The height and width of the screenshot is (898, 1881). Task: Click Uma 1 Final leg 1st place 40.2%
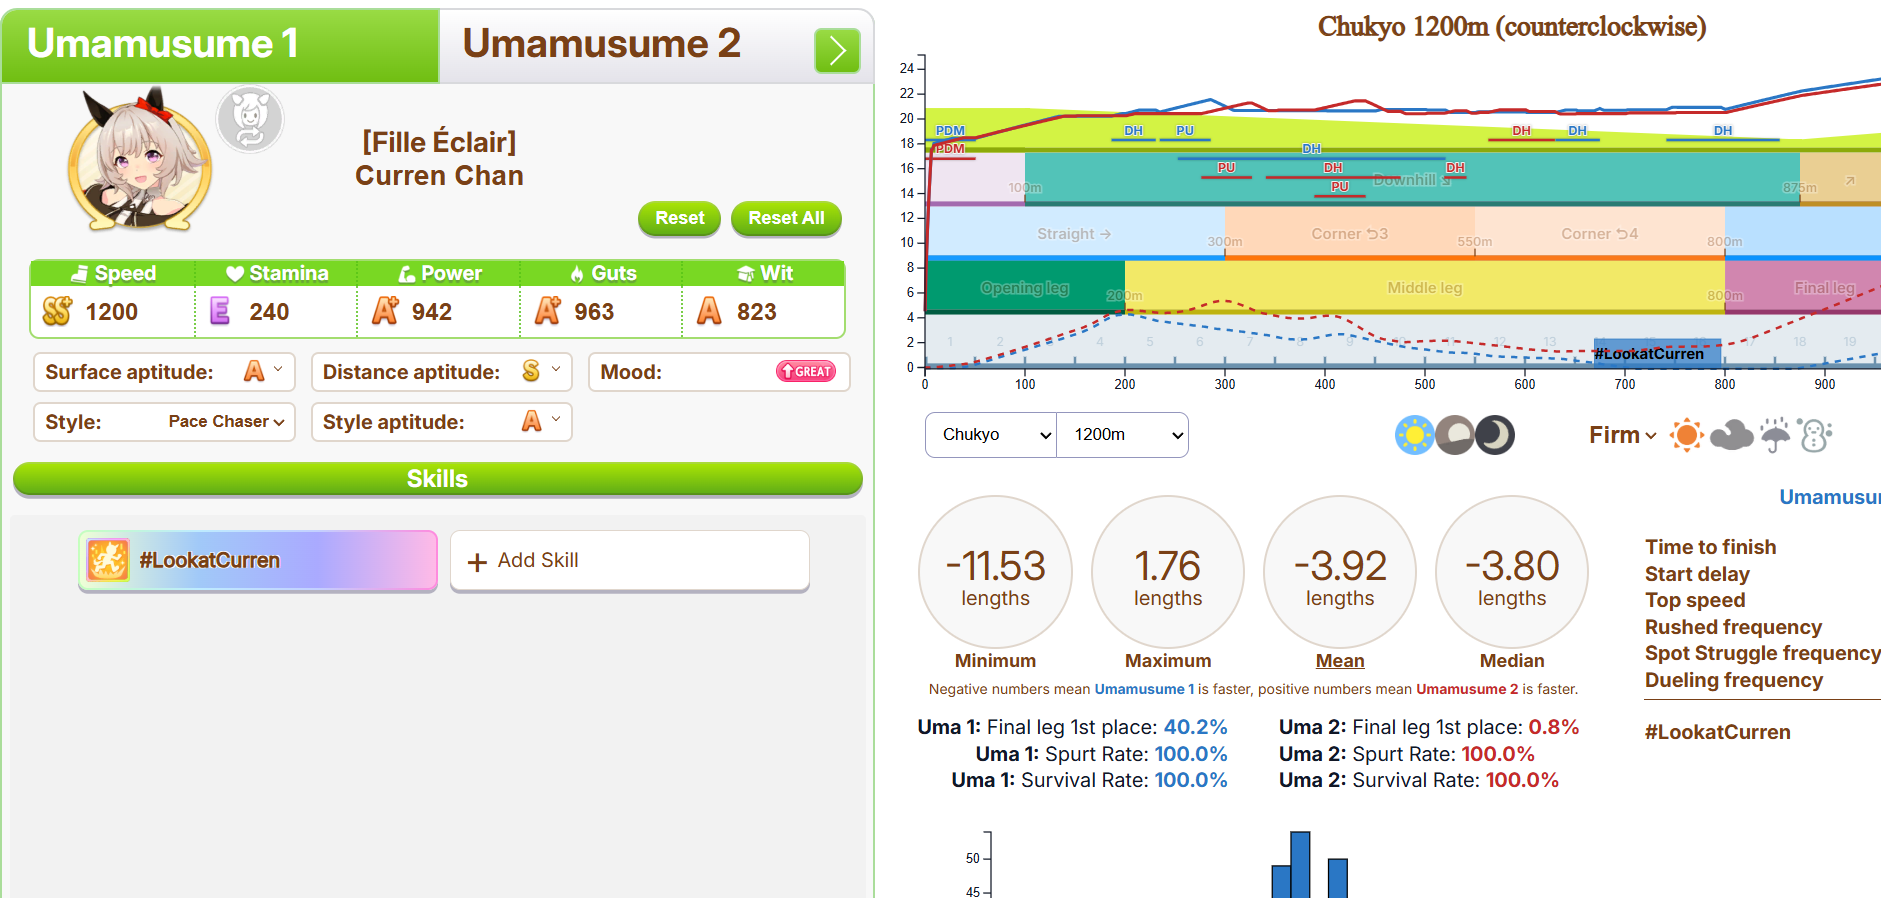(1072, 727)
